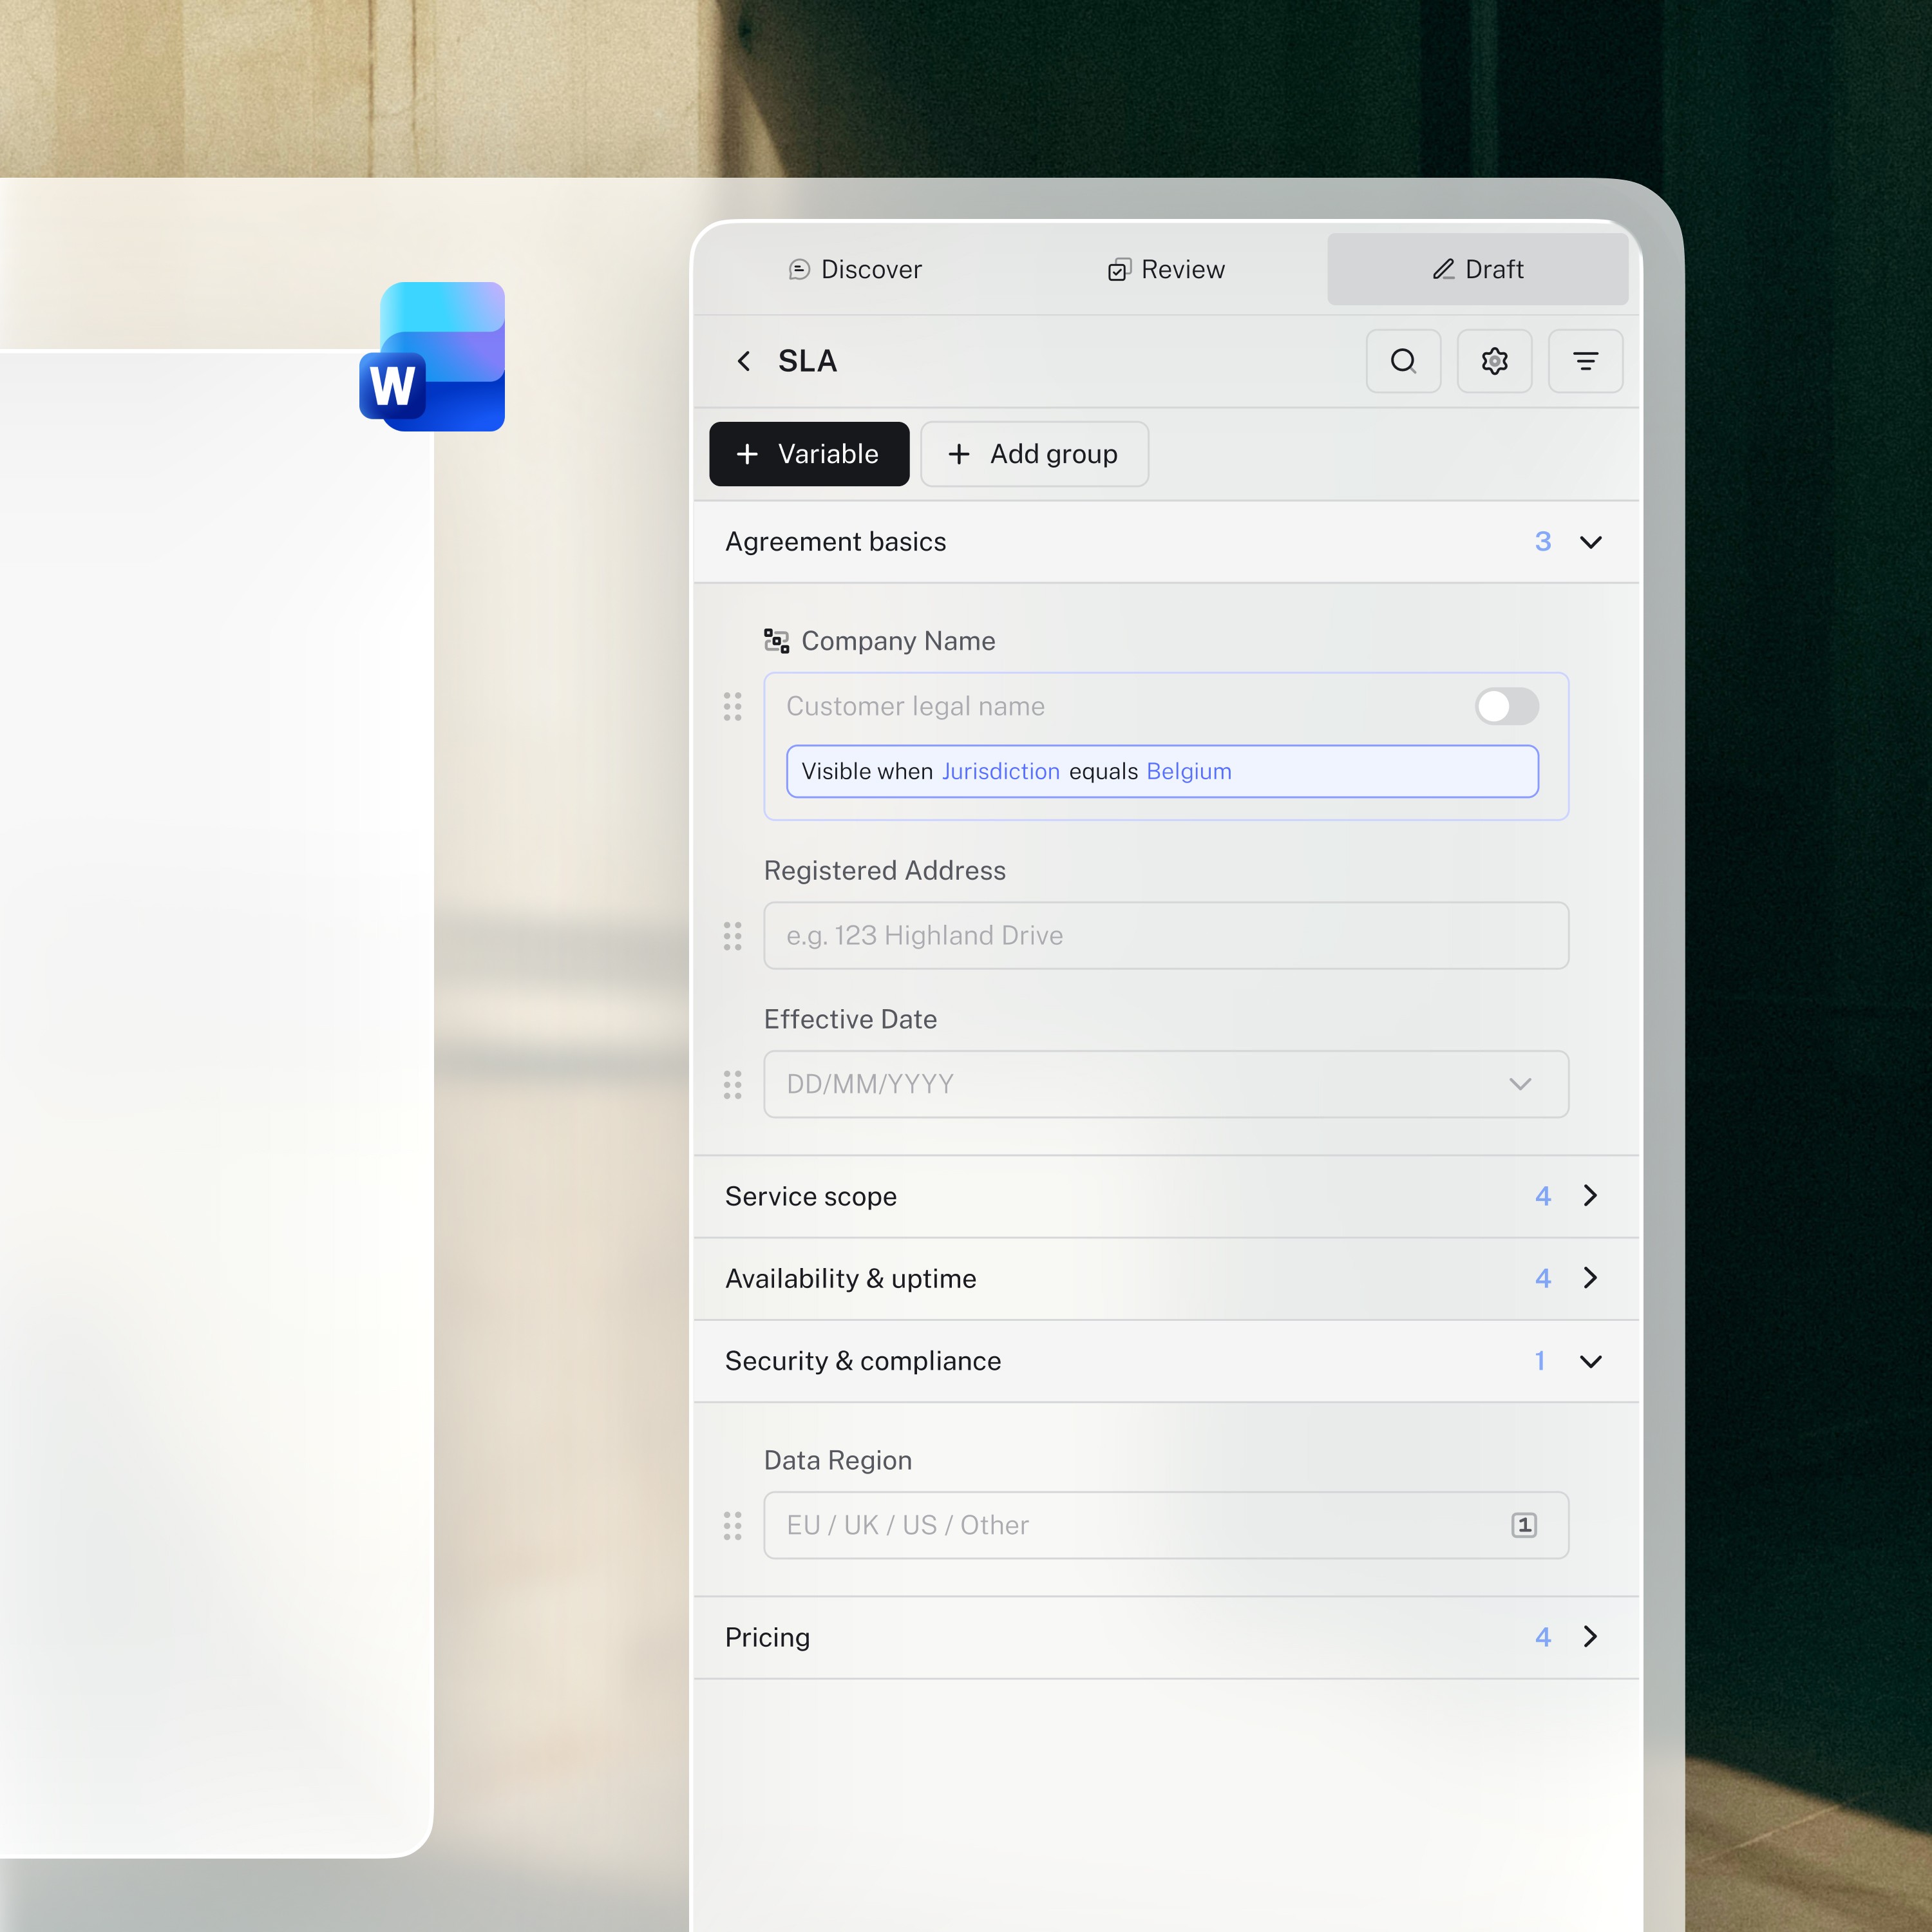
Task: Click the search magnifier icon
Action: pos(1403,361)
